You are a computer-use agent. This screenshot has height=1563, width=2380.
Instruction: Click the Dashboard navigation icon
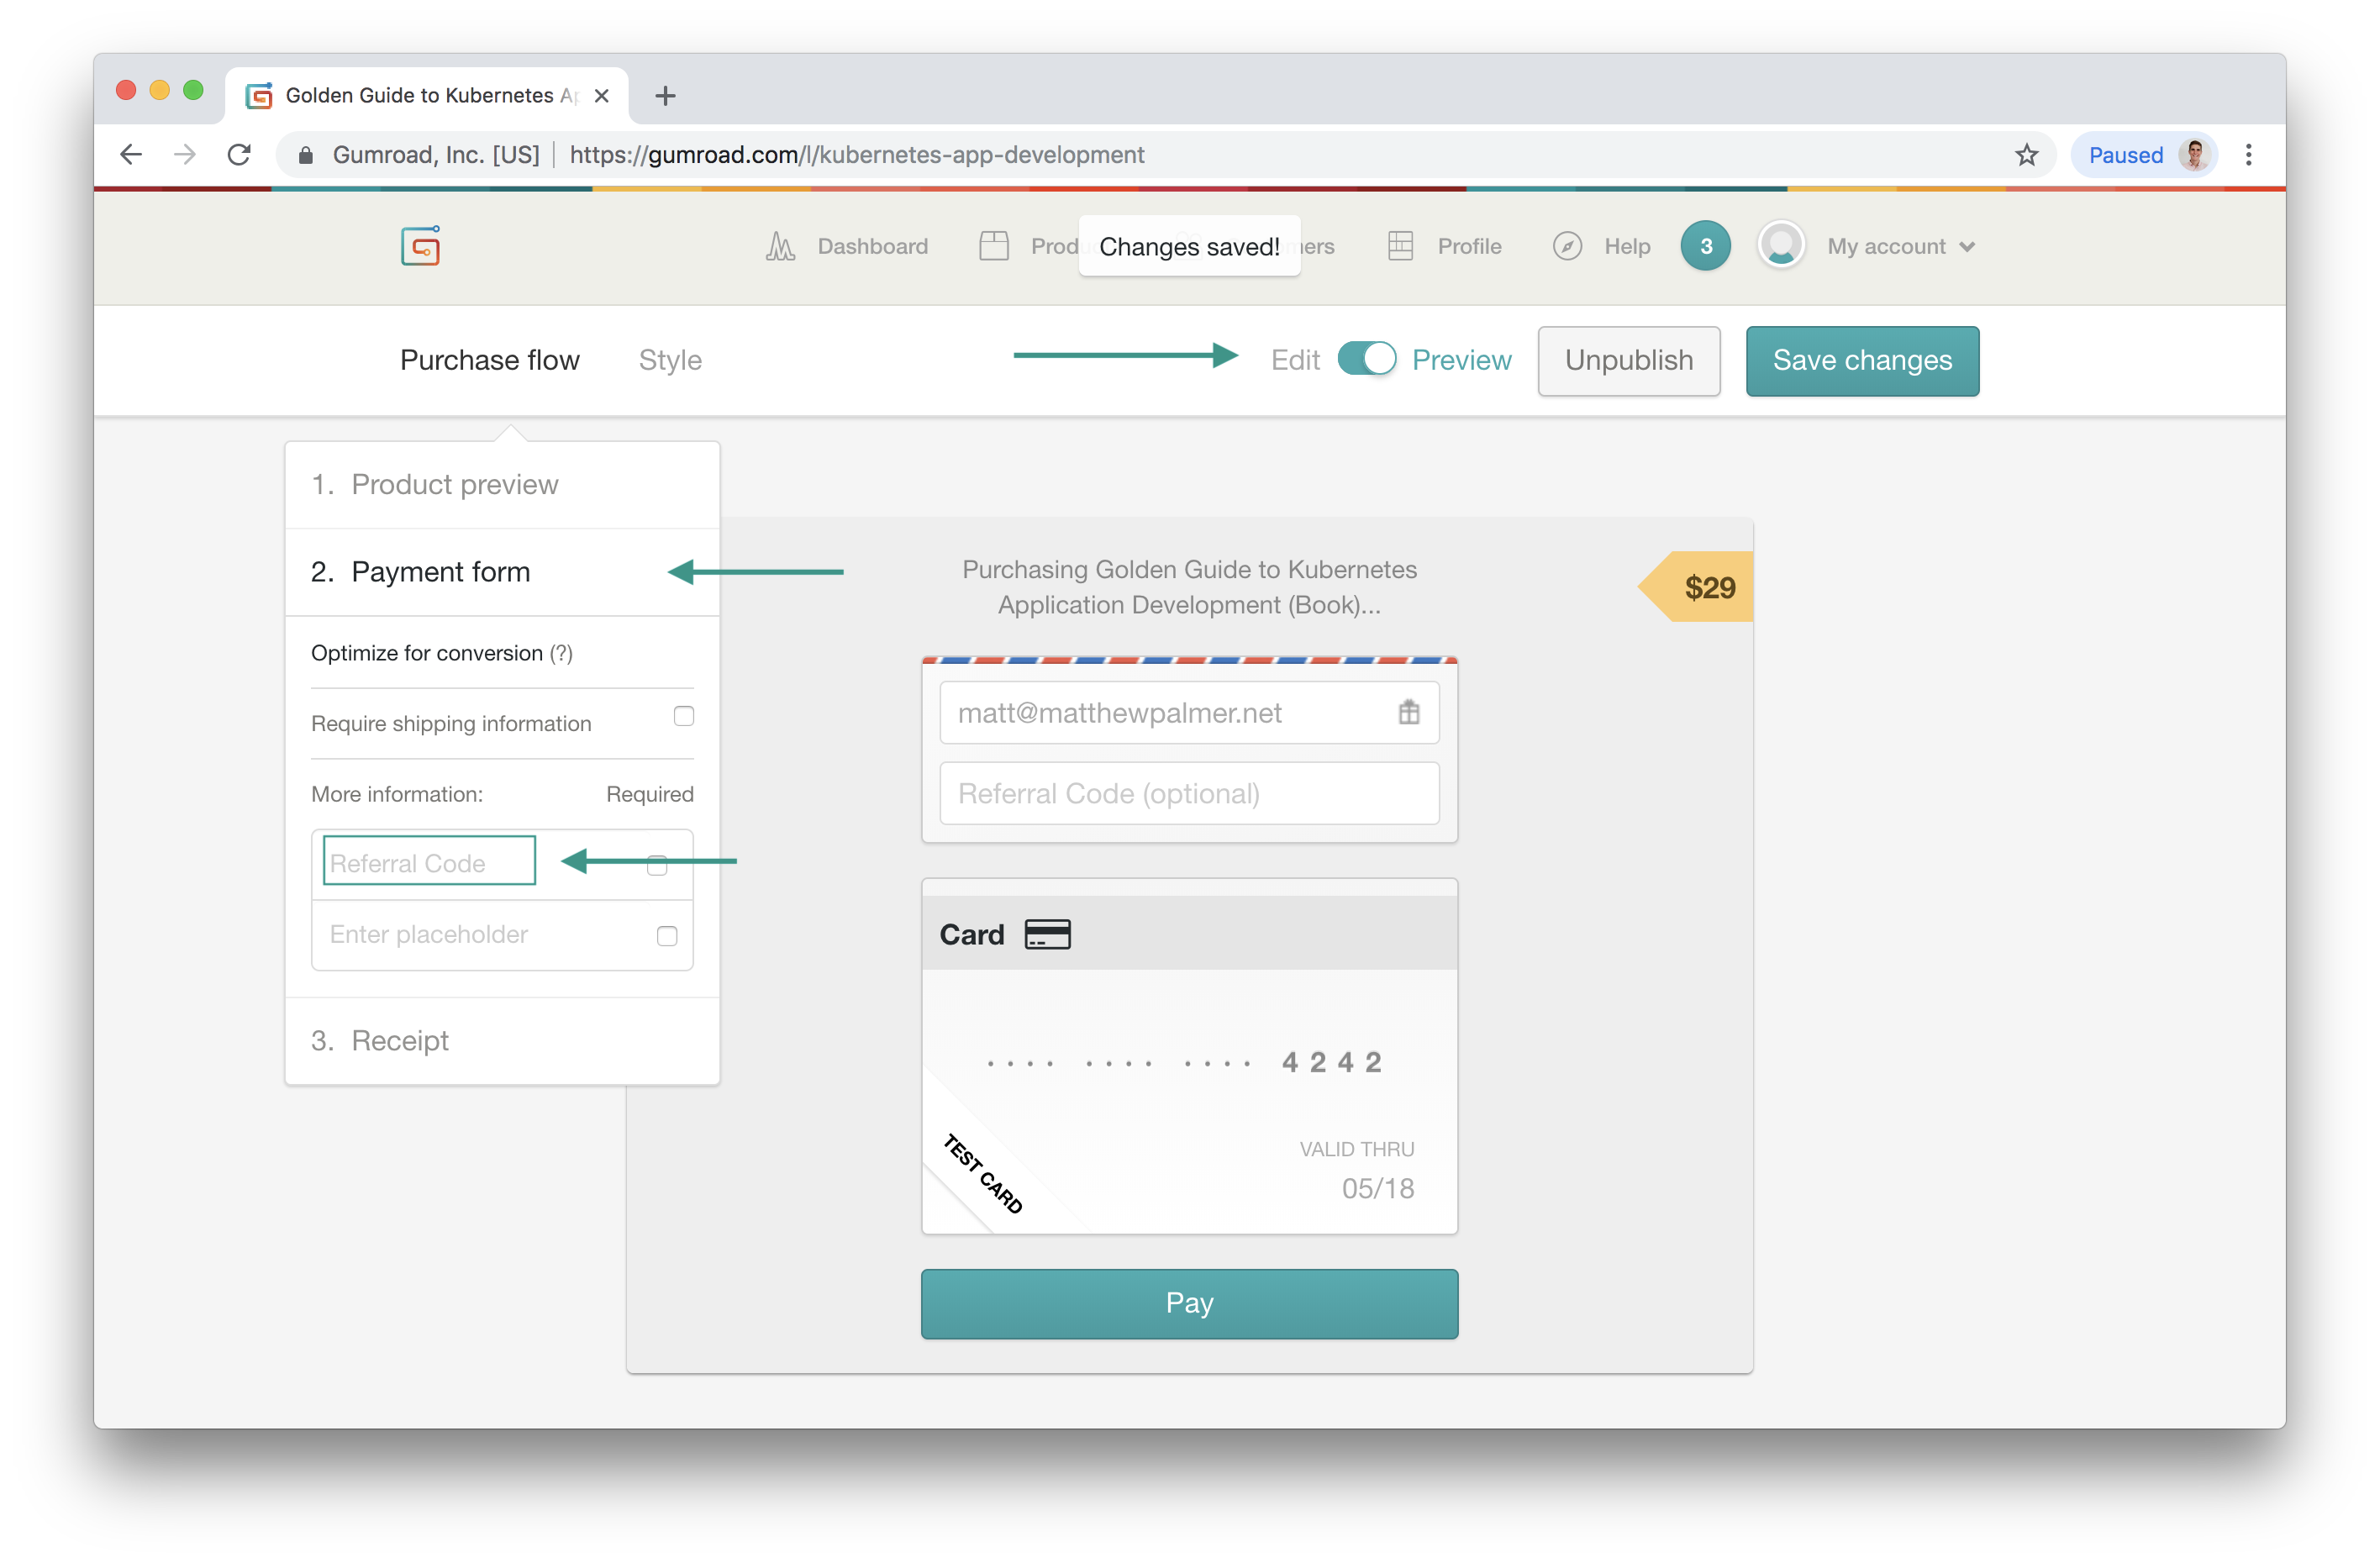tap(778, 245)
